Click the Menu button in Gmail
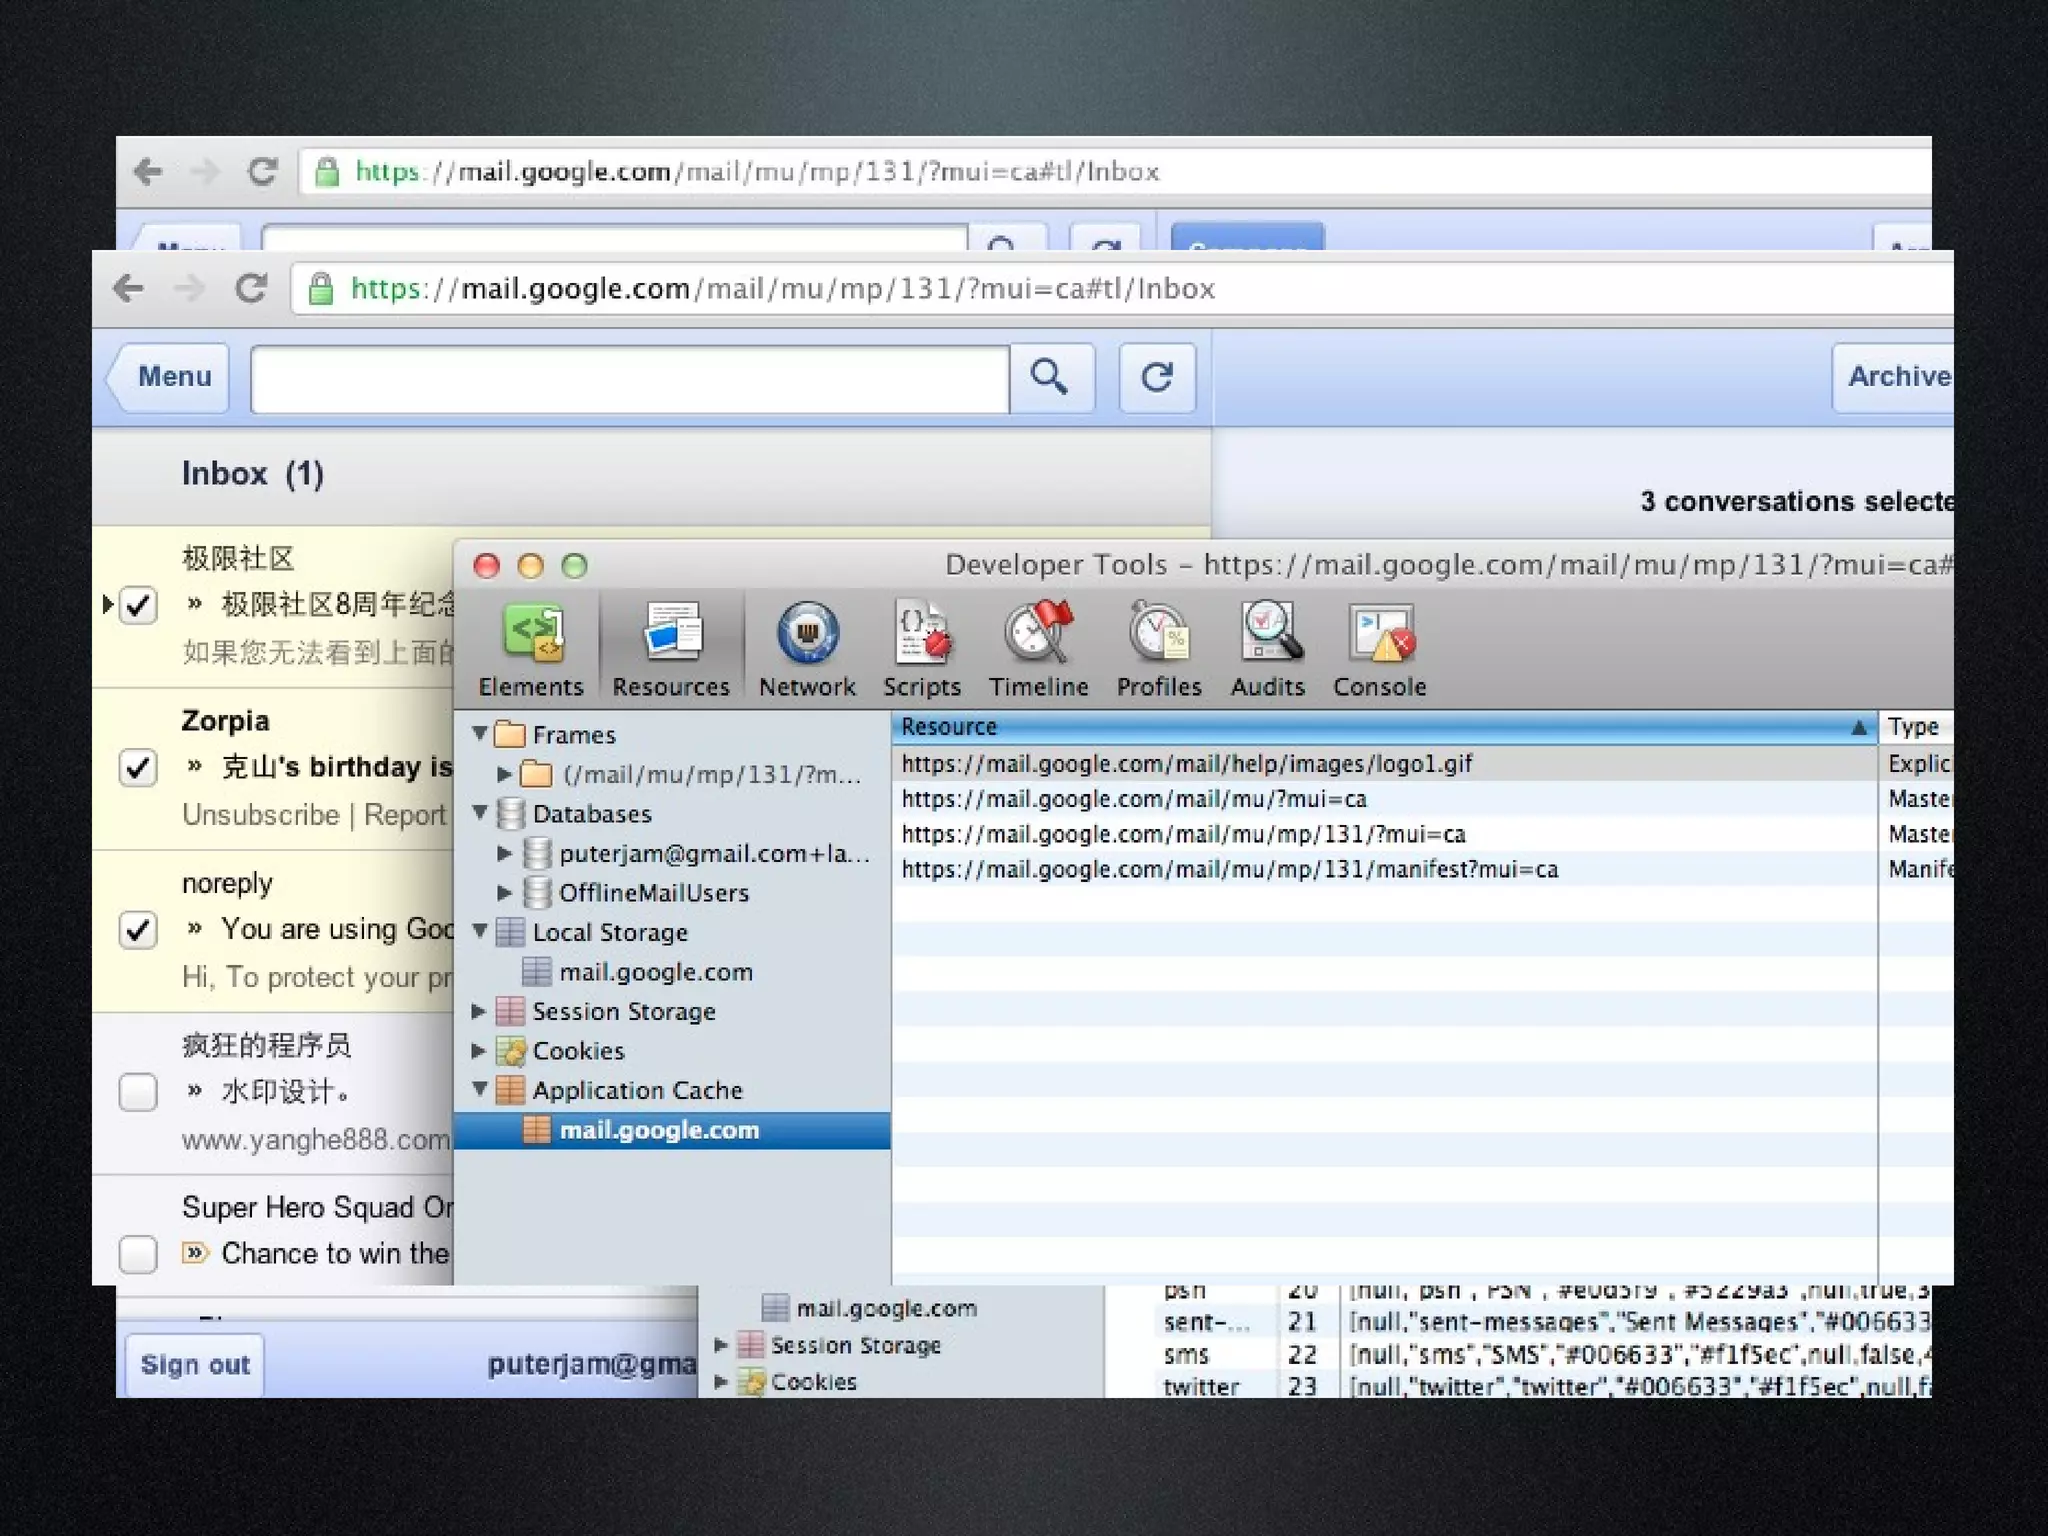 (168, 378)
